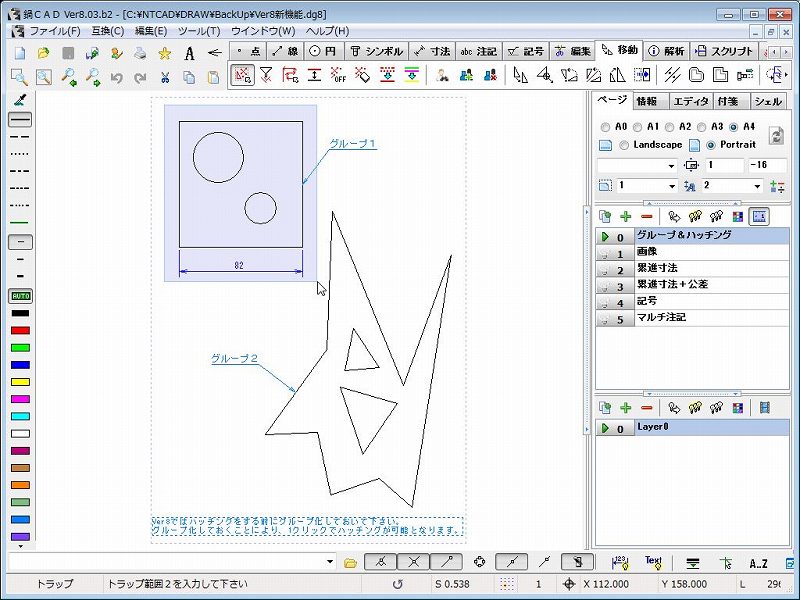Click the Undo arrow icon
This screenshot has width=800, height=600.
pos(116,77)
